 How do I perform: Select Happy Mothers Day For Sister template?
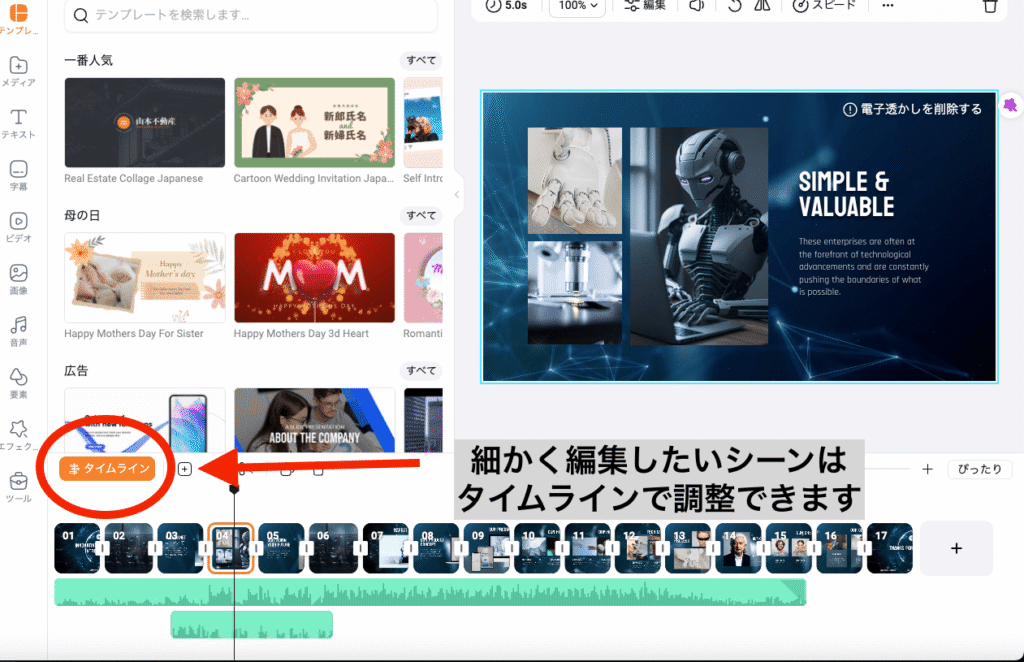(x=144, y=277)
